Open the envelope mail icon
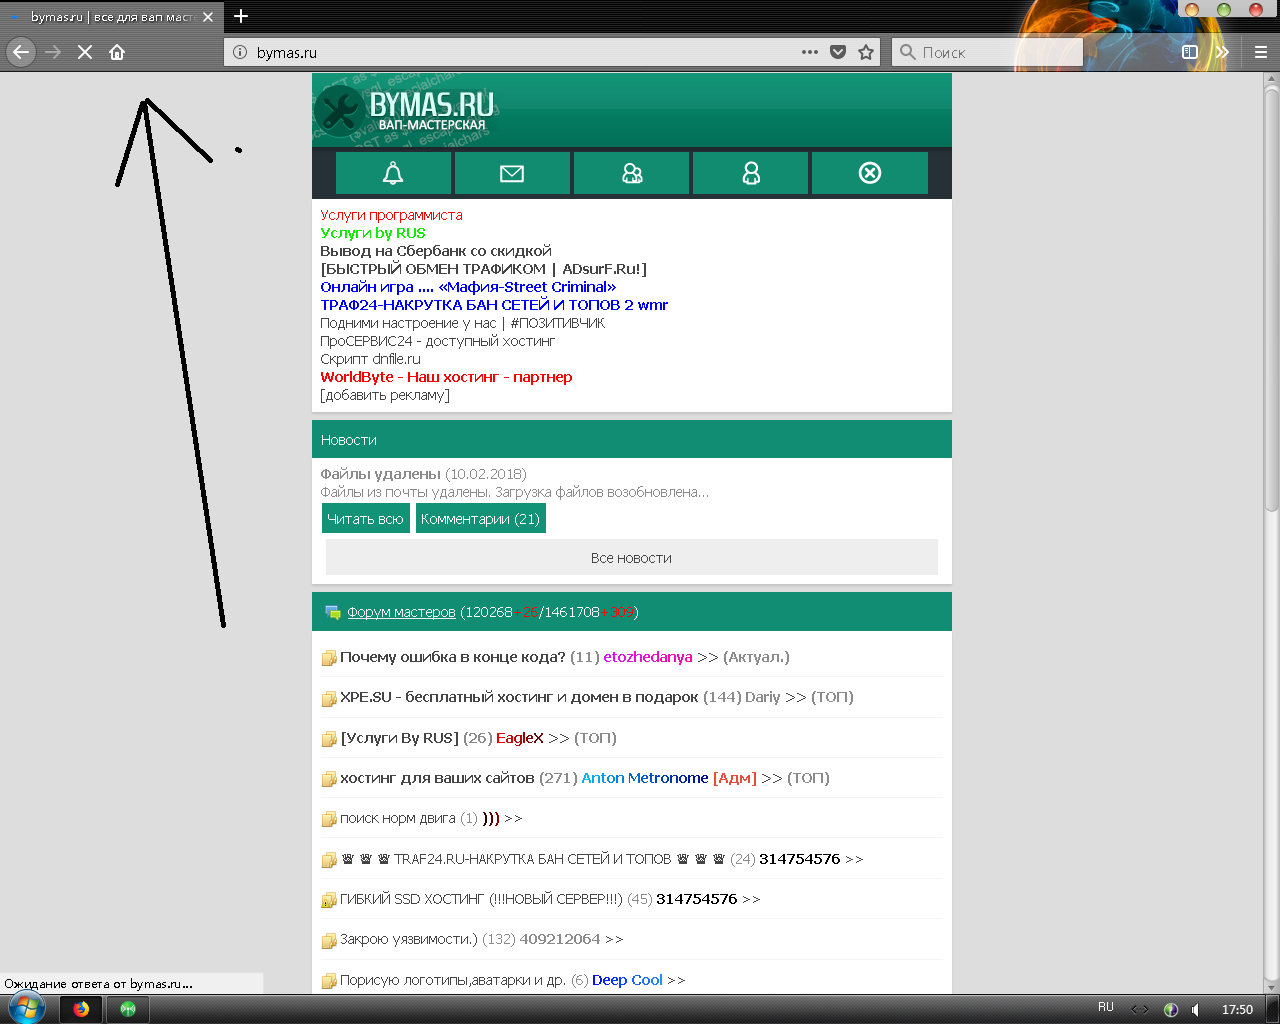The height and width of the screenshot is (1024, 1280). tap(512, 173)
